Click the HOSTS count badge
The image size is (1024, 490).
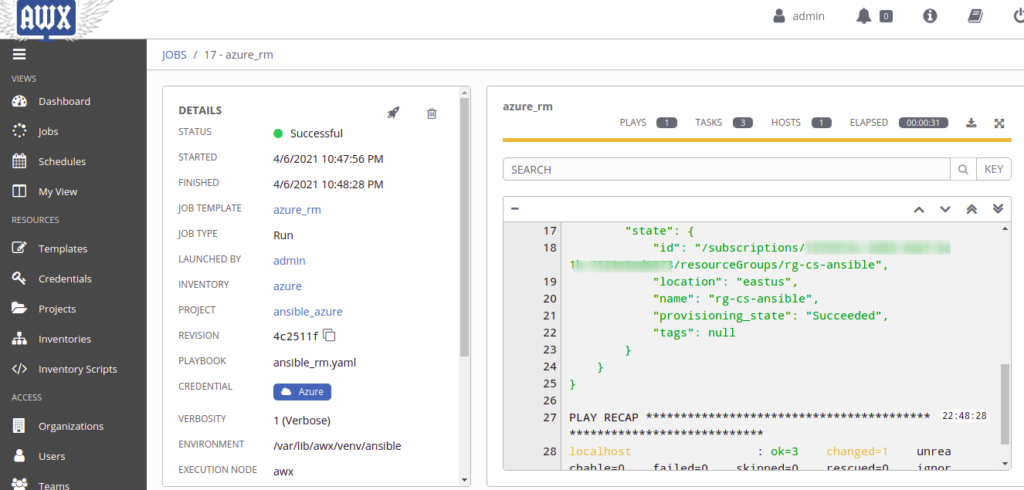[822, 123]
